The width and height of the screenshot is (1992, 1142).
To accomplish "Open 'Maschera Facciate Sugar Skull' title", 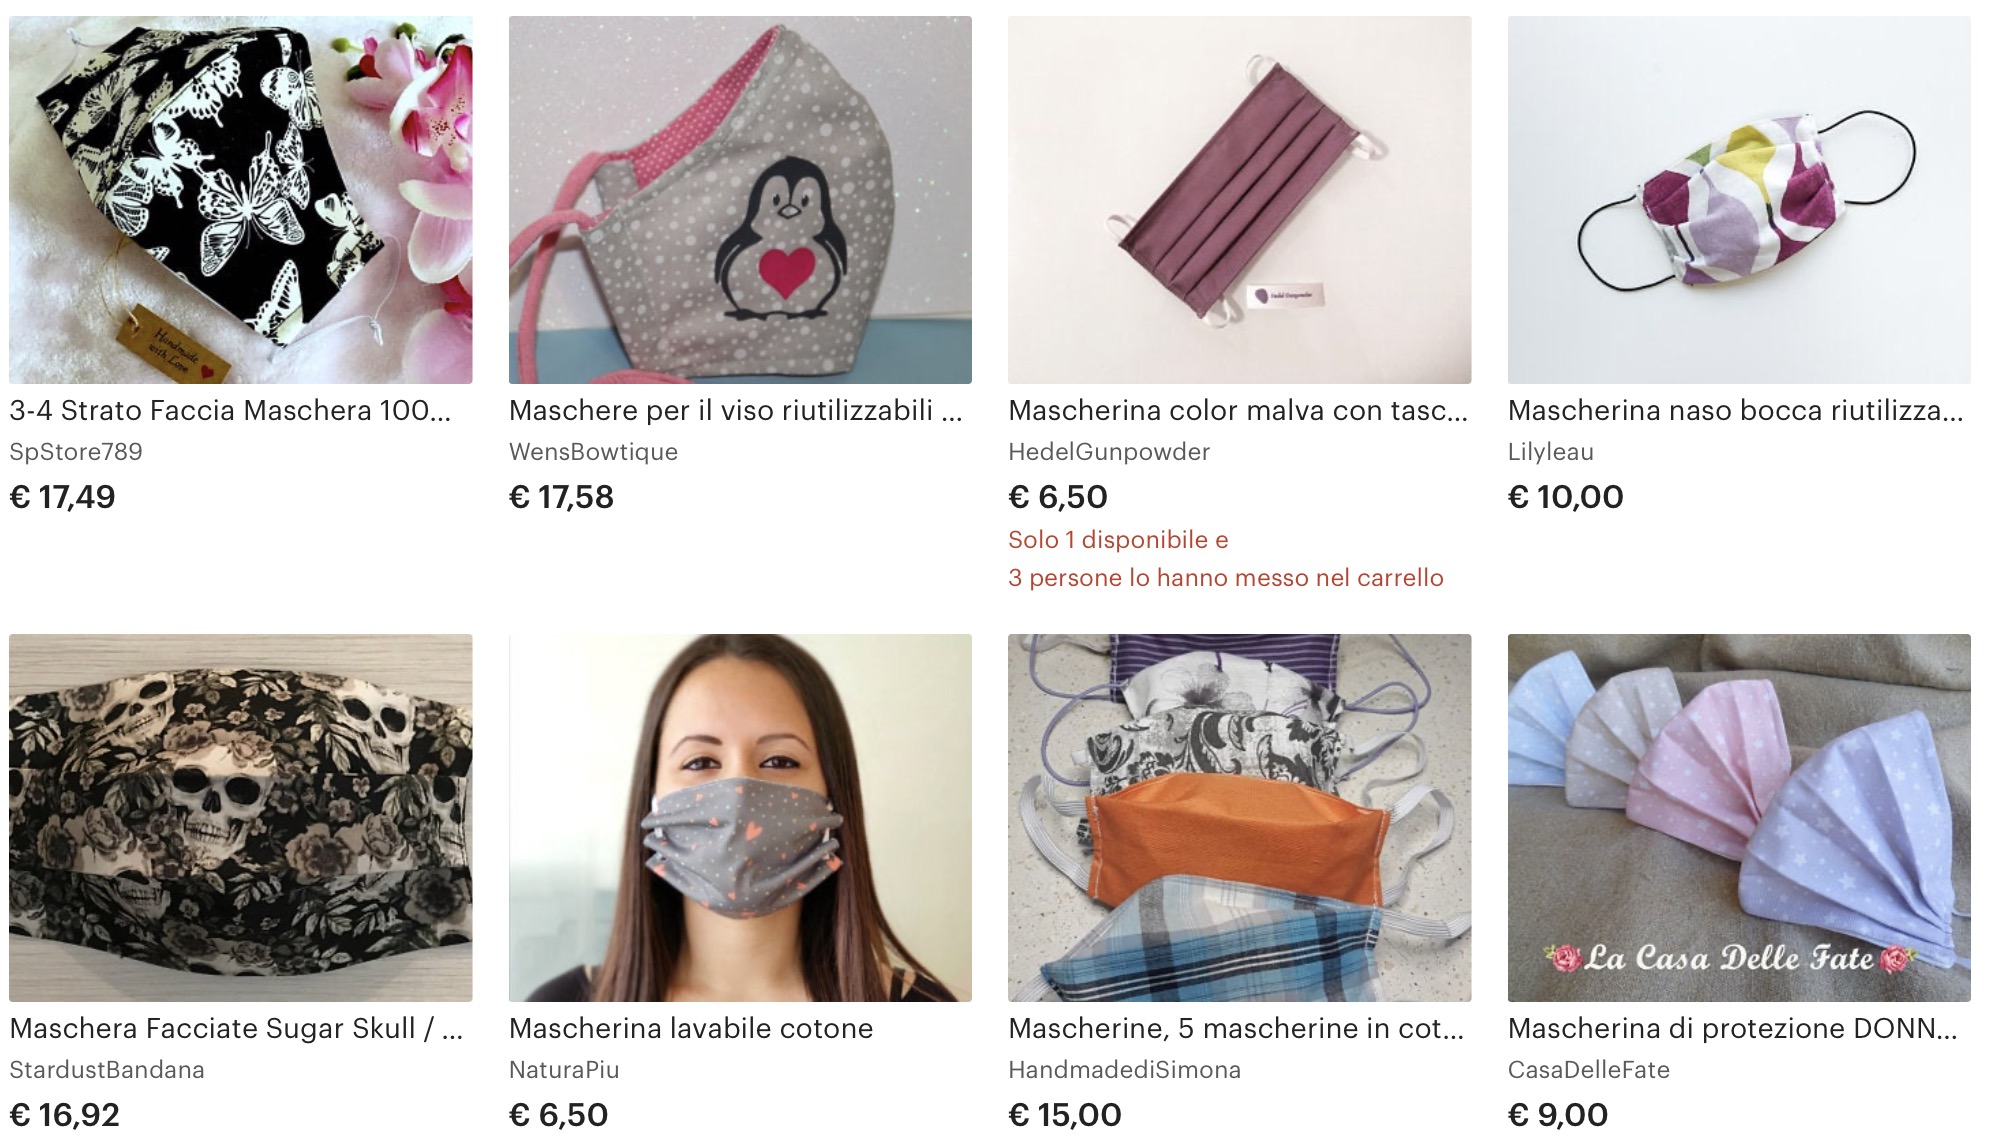I will [236, 1028].
